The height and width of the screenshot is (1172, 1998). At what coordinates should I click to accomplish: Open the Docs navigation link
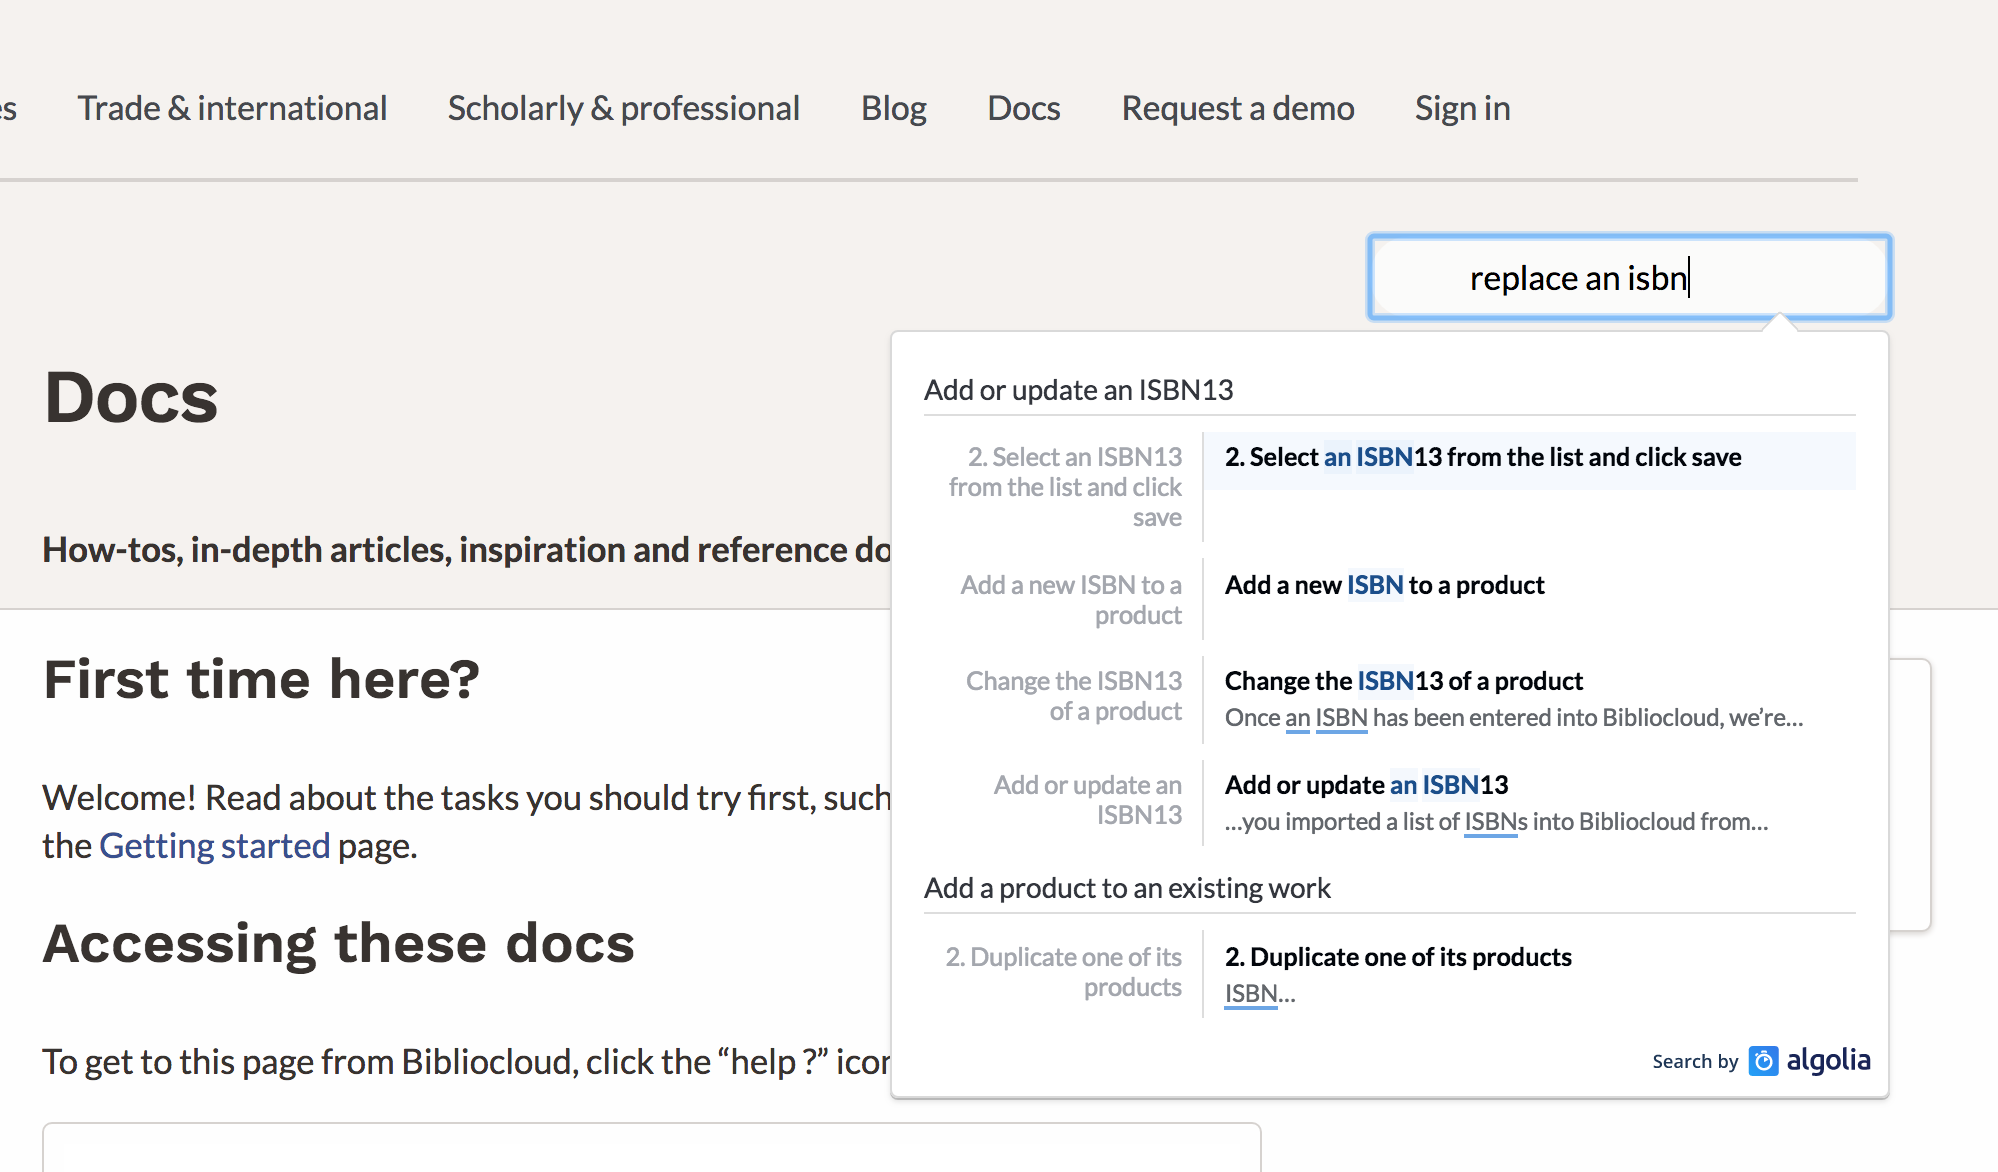(x=1023, y=108)
